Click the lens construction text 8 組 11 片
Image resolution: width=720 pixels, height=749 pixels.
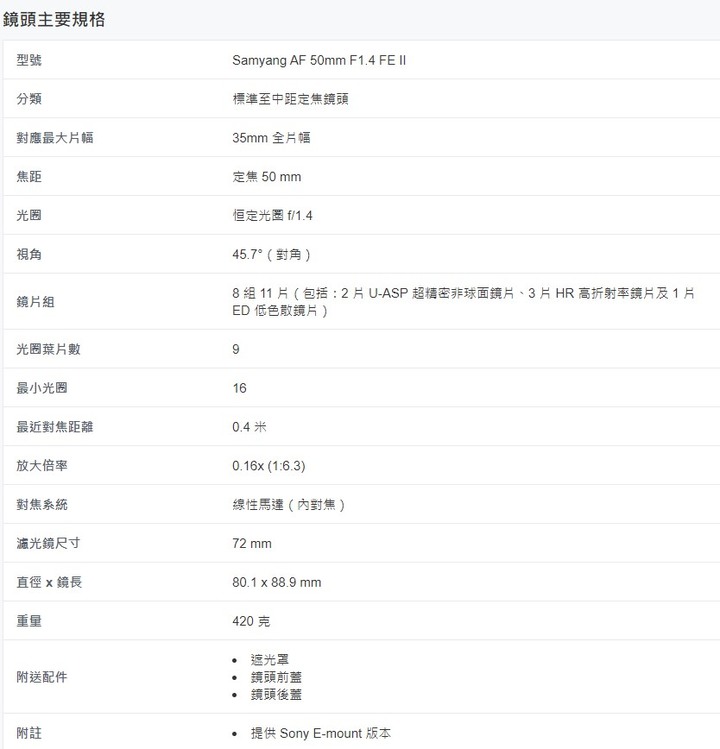coord(260,293)
